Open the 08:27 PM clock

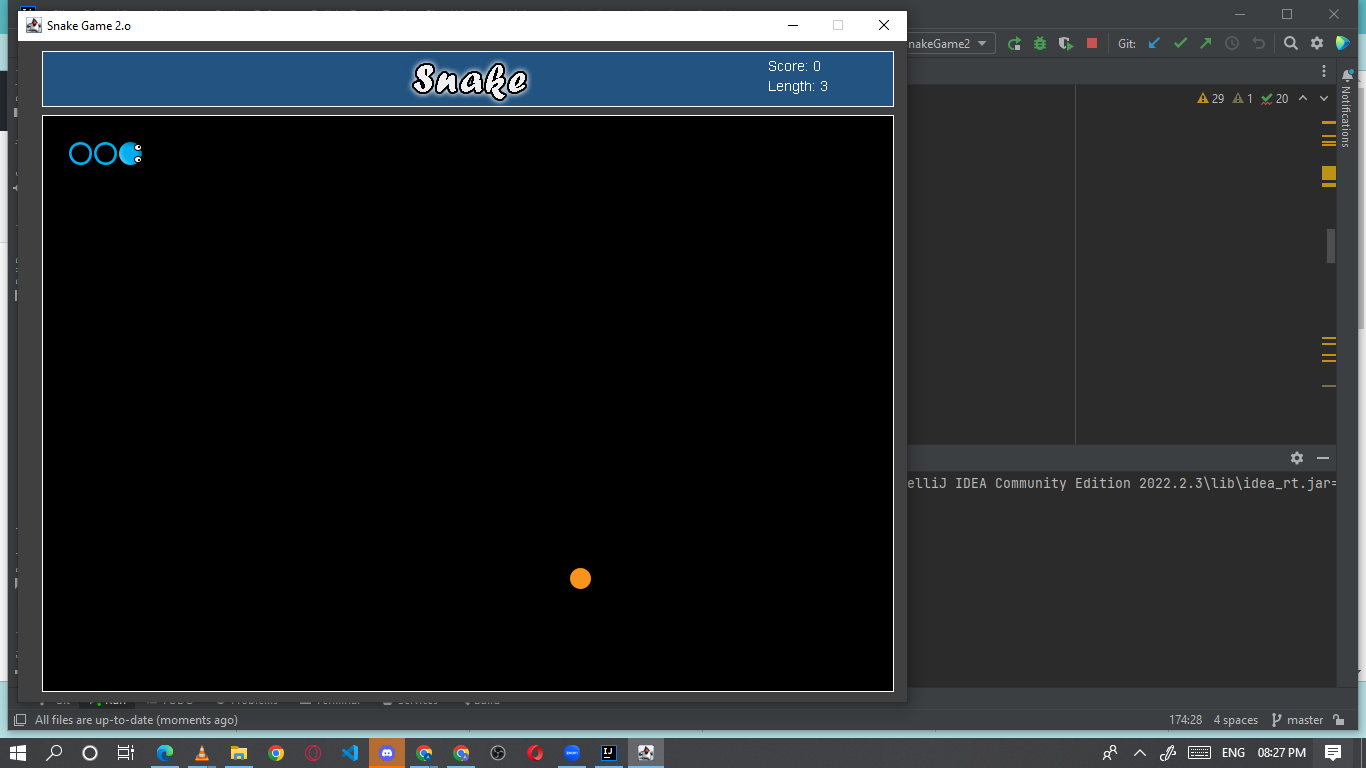(1282, 753)
